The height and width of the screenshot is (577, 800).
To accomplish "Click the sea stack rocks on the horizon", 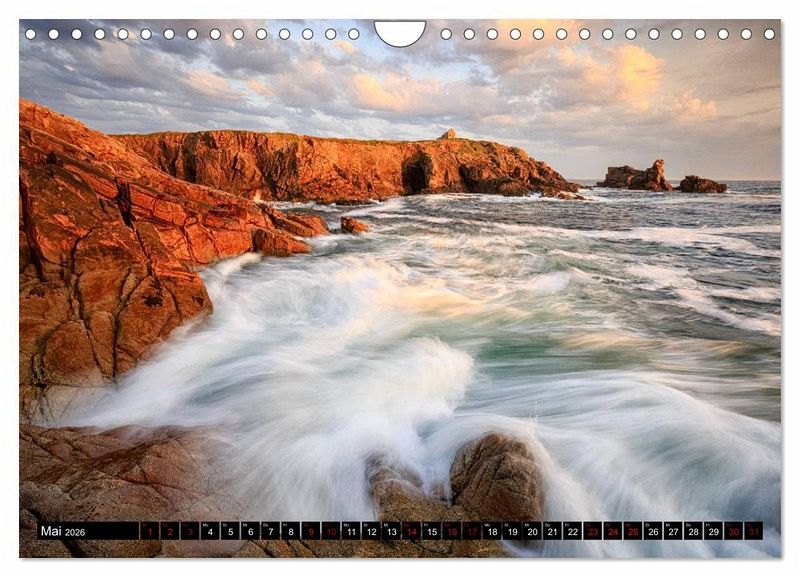I will point(637,177).
